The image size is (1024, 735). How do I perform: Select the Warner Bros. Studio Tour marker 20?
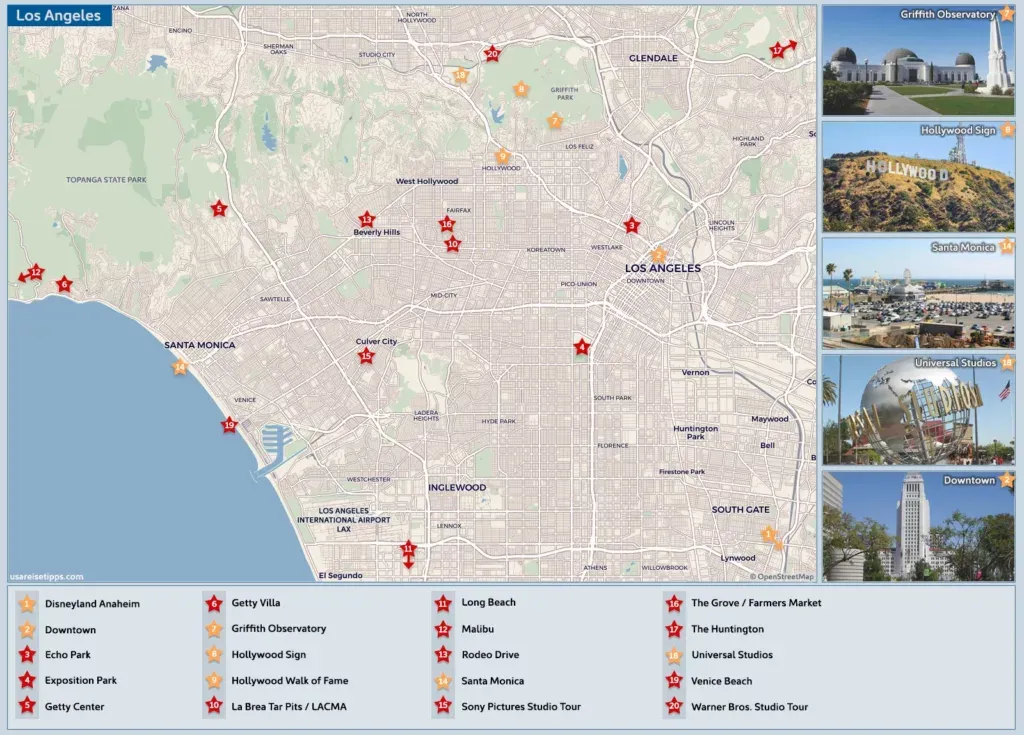pyautogui.click(x=492, y=53)
